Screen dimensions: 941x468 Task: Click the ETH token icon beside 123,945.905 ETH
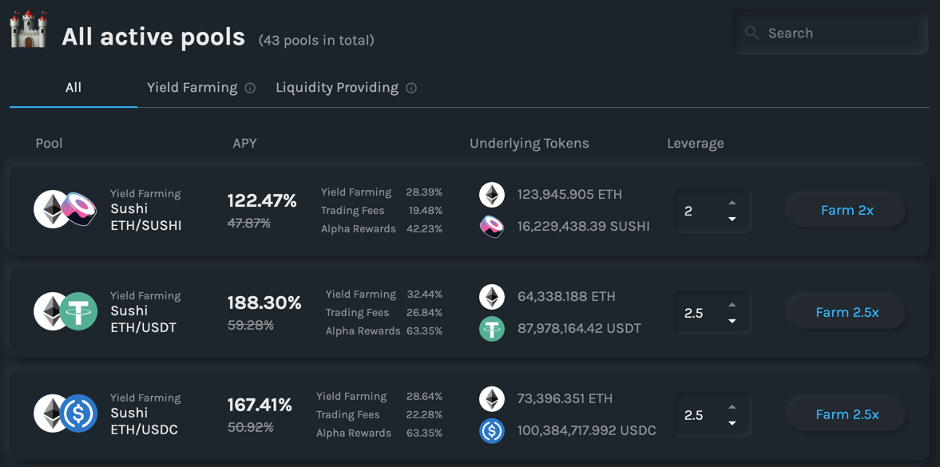pos(492,195)
